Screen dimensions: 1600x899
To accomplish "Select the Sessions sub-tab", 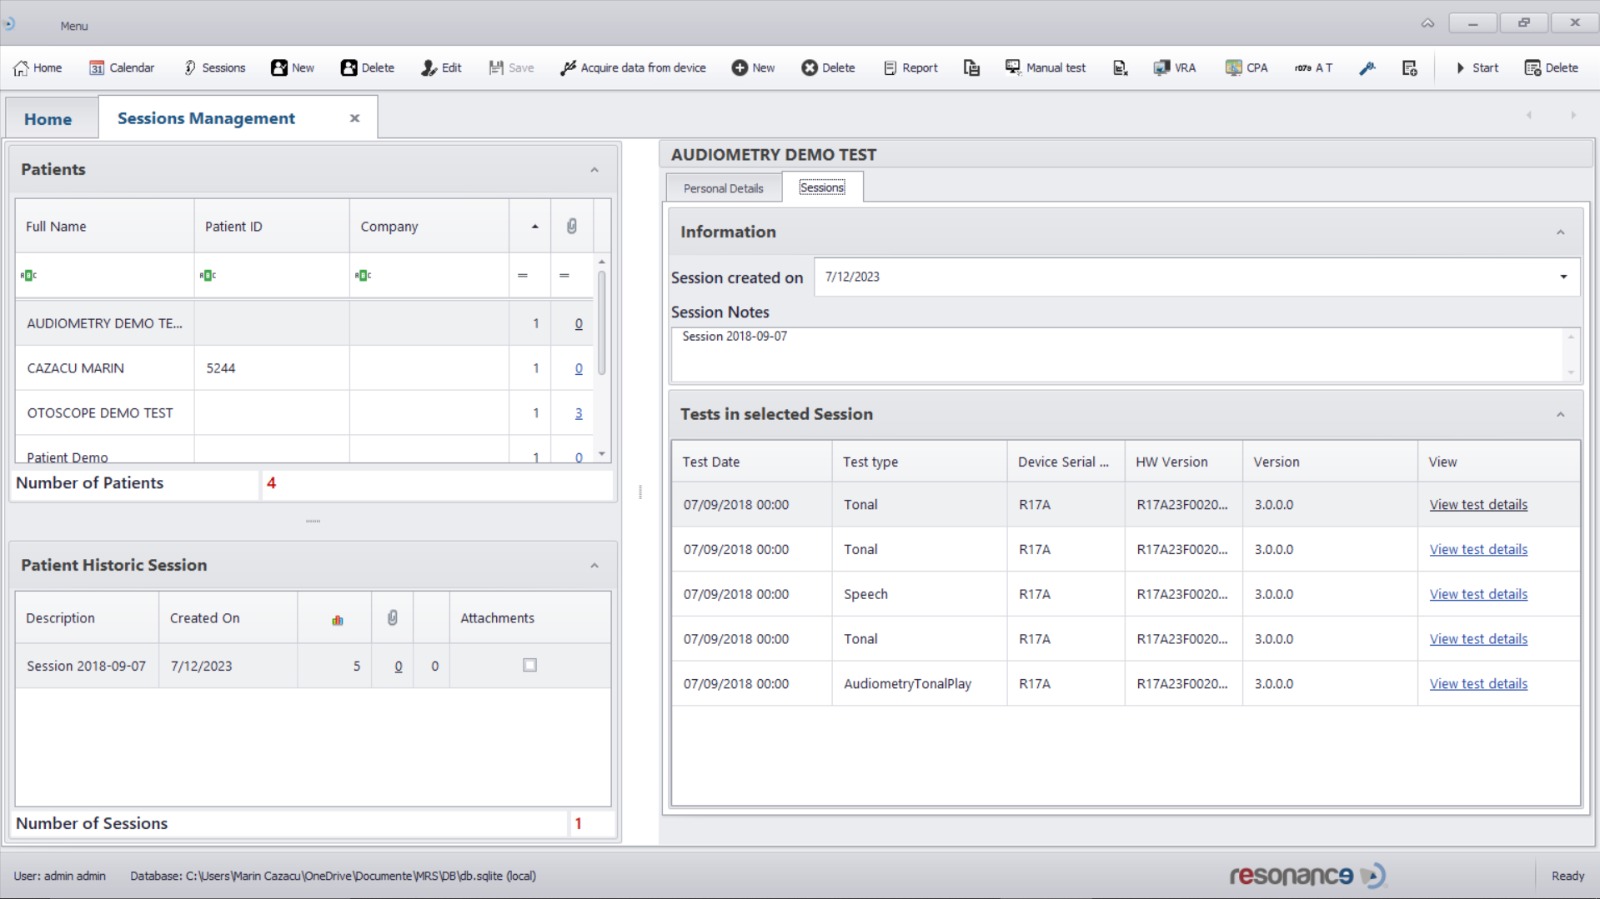I will pos(822,187).
